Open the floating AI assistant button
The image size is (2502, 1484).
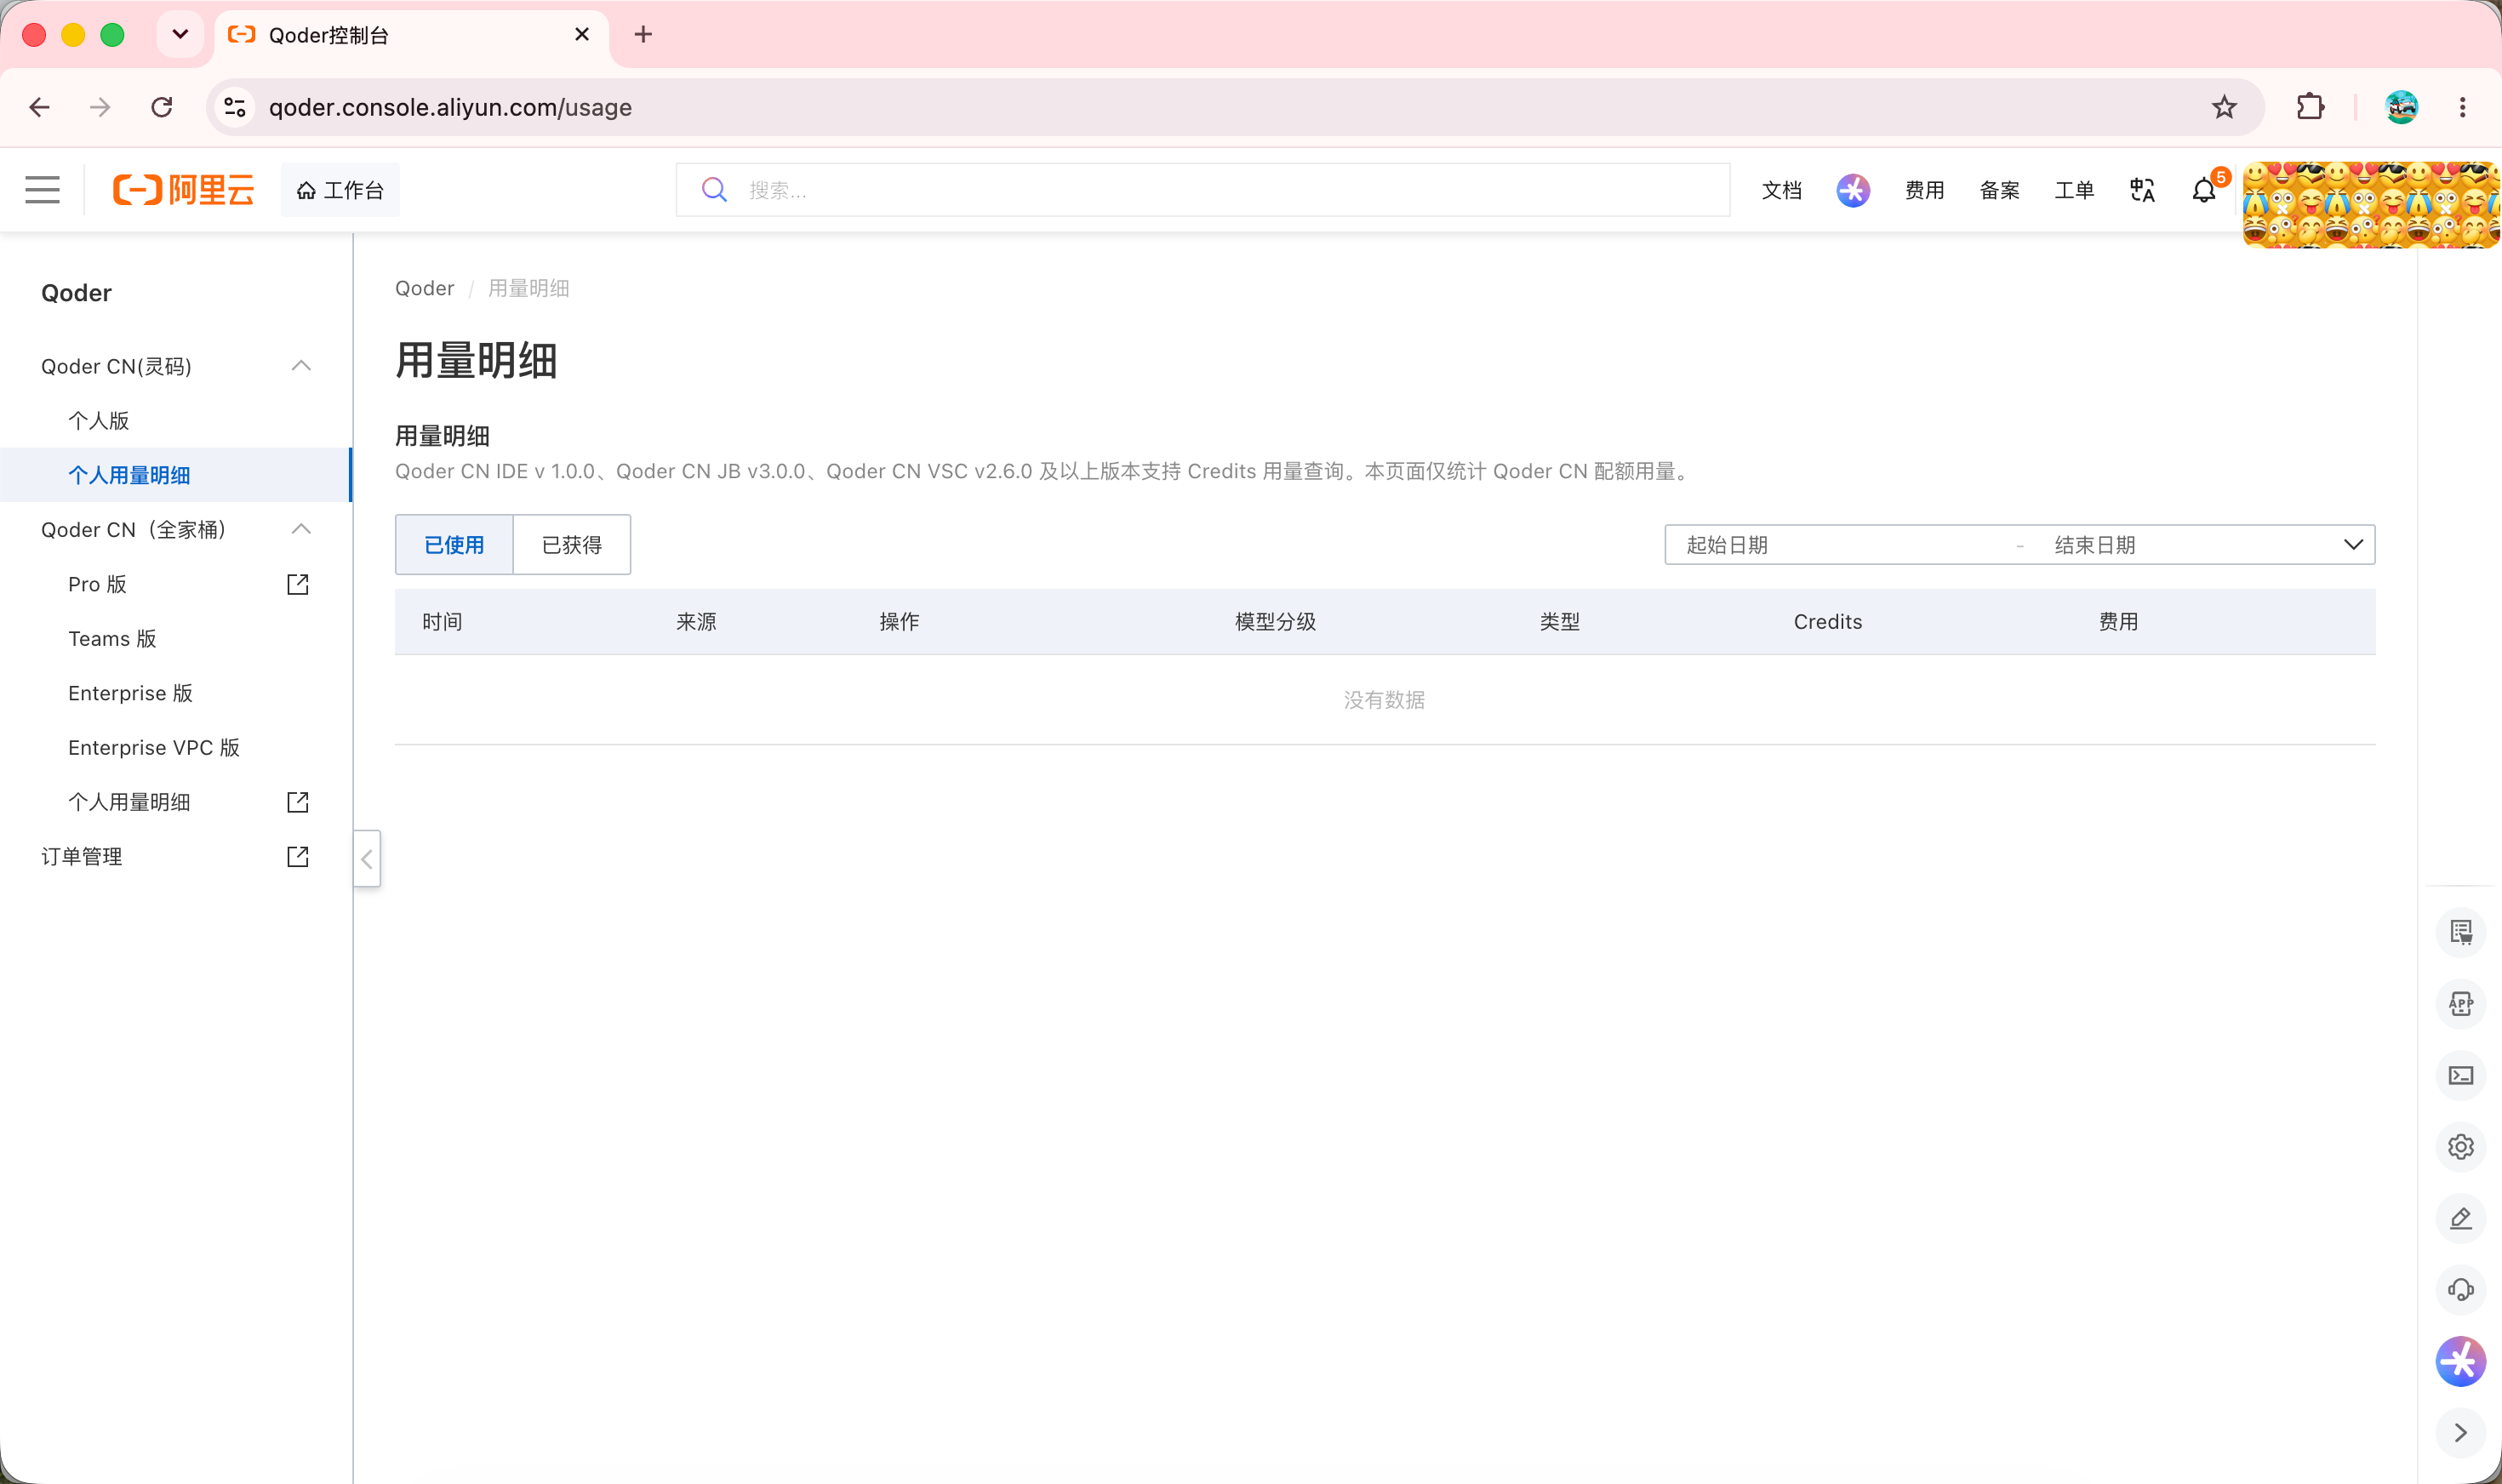[x=2460, y=1362]
